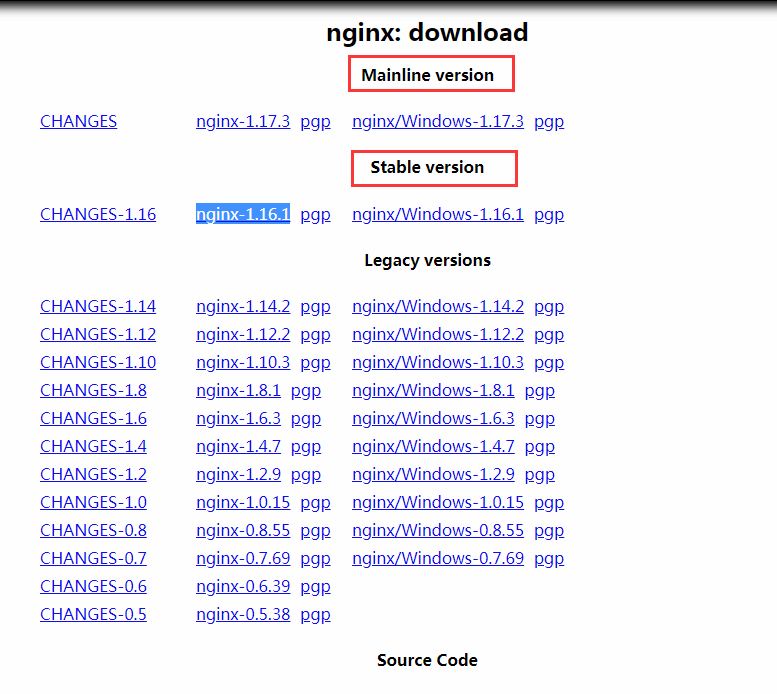Download nginx/Windows-1.14.2

pos(438,307)
